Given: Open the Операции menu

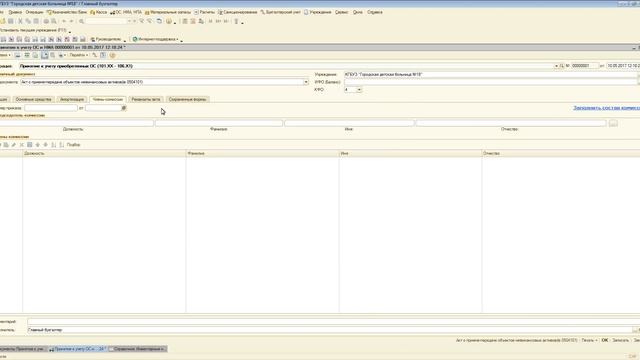Looking at the screenshot, I should [34, 12].
